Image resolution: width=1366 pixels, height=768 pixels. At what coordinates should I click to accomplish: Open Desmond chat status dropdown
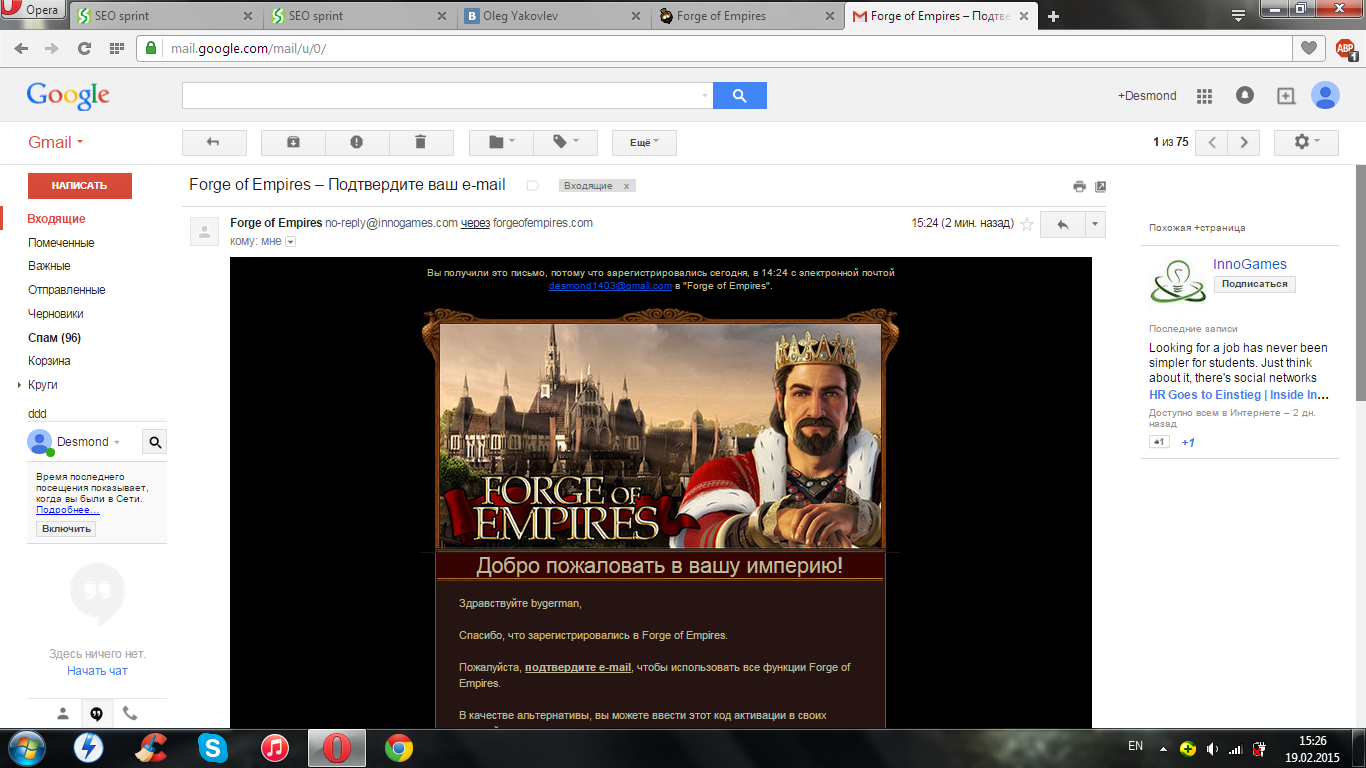click(88, 442)
